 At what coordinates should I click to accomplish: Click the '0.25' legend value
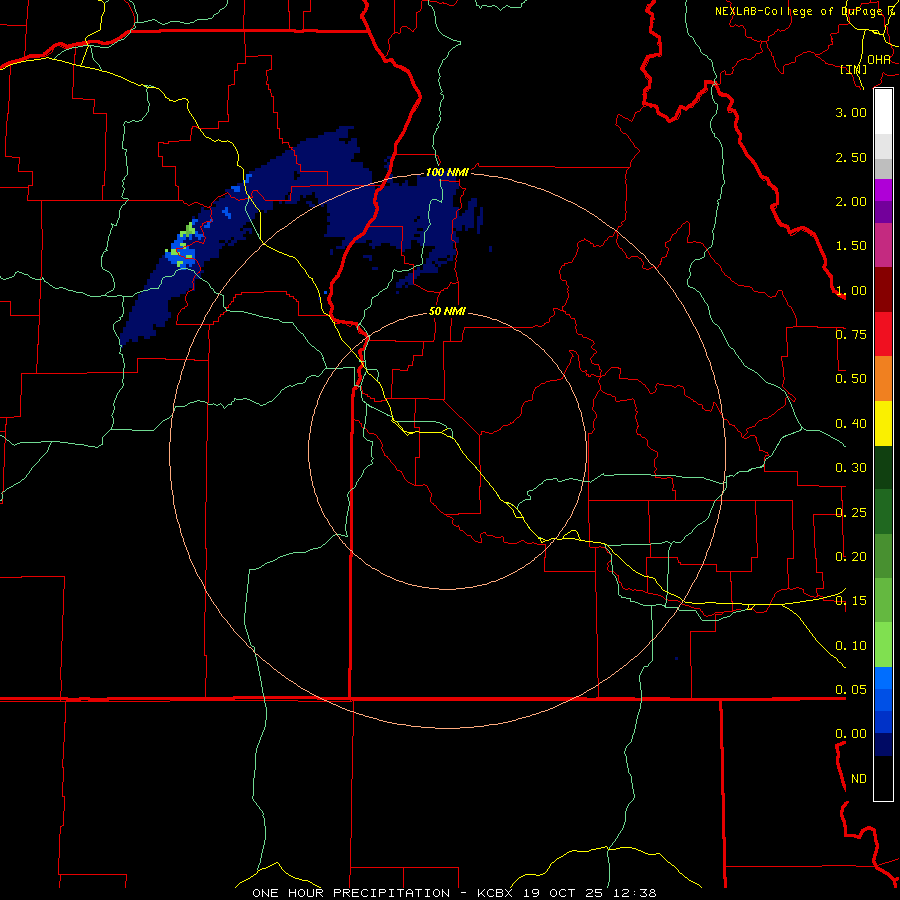[851, 513]
